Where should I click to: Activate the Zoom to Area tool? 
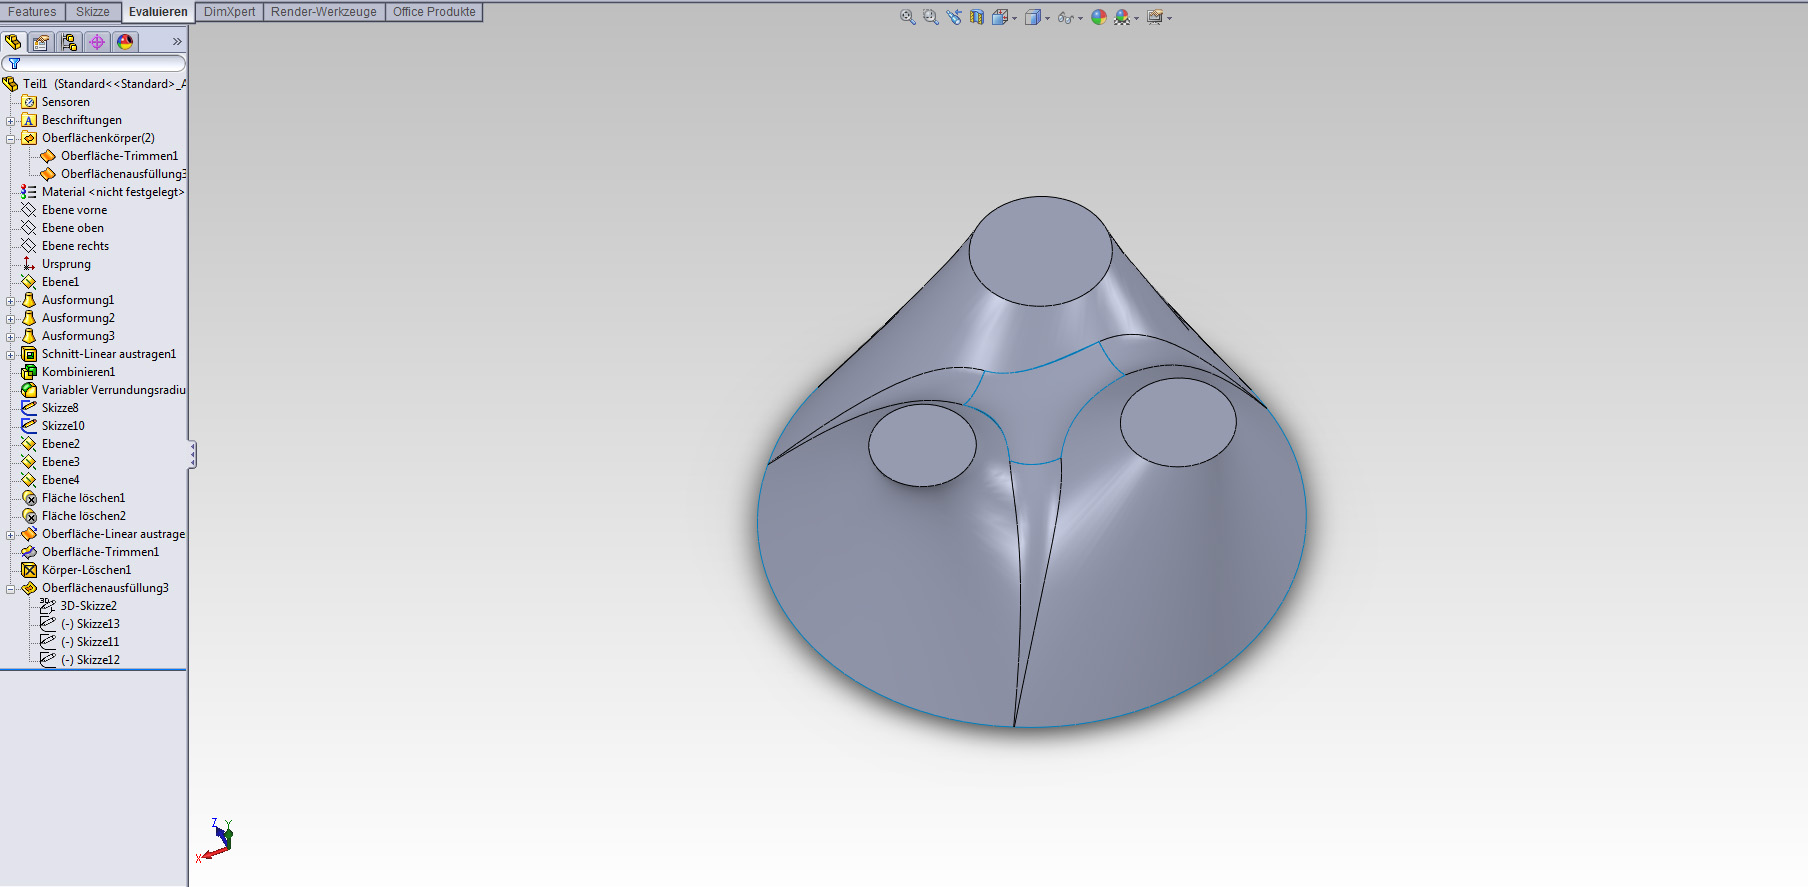coord(930,17)
